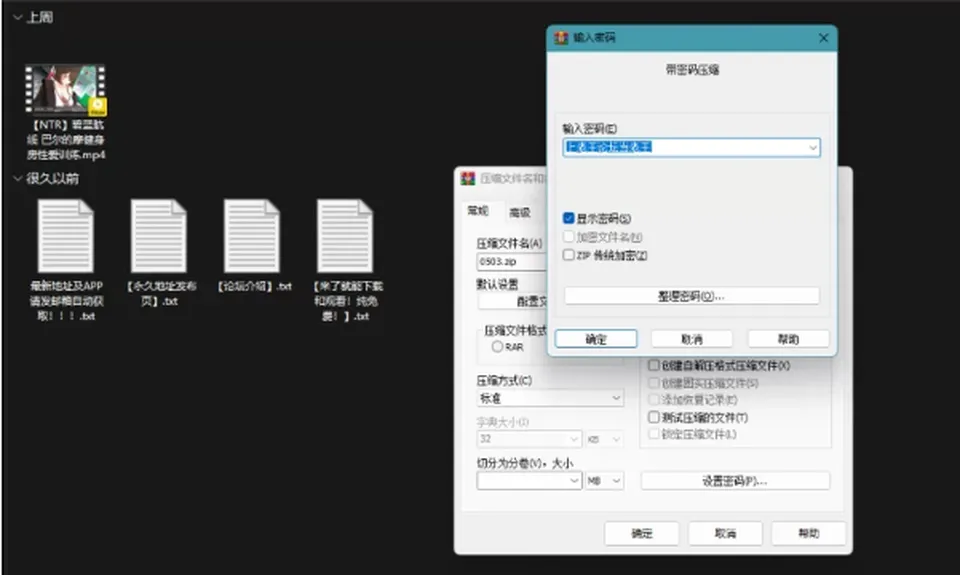Click the 【论坛介绍】.txt file name

254,286
